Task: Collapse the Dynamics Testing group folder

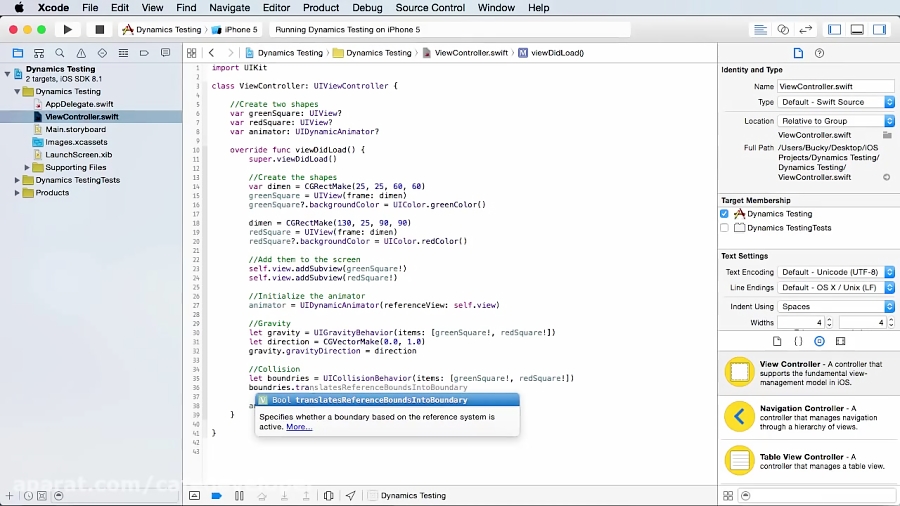Action: 17,91
